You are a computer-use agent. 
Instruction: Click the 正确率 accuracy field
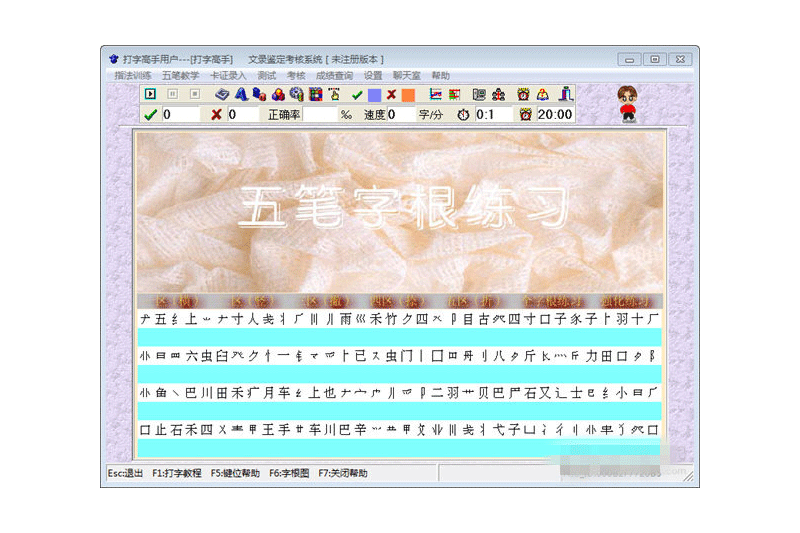pos(320,115)
